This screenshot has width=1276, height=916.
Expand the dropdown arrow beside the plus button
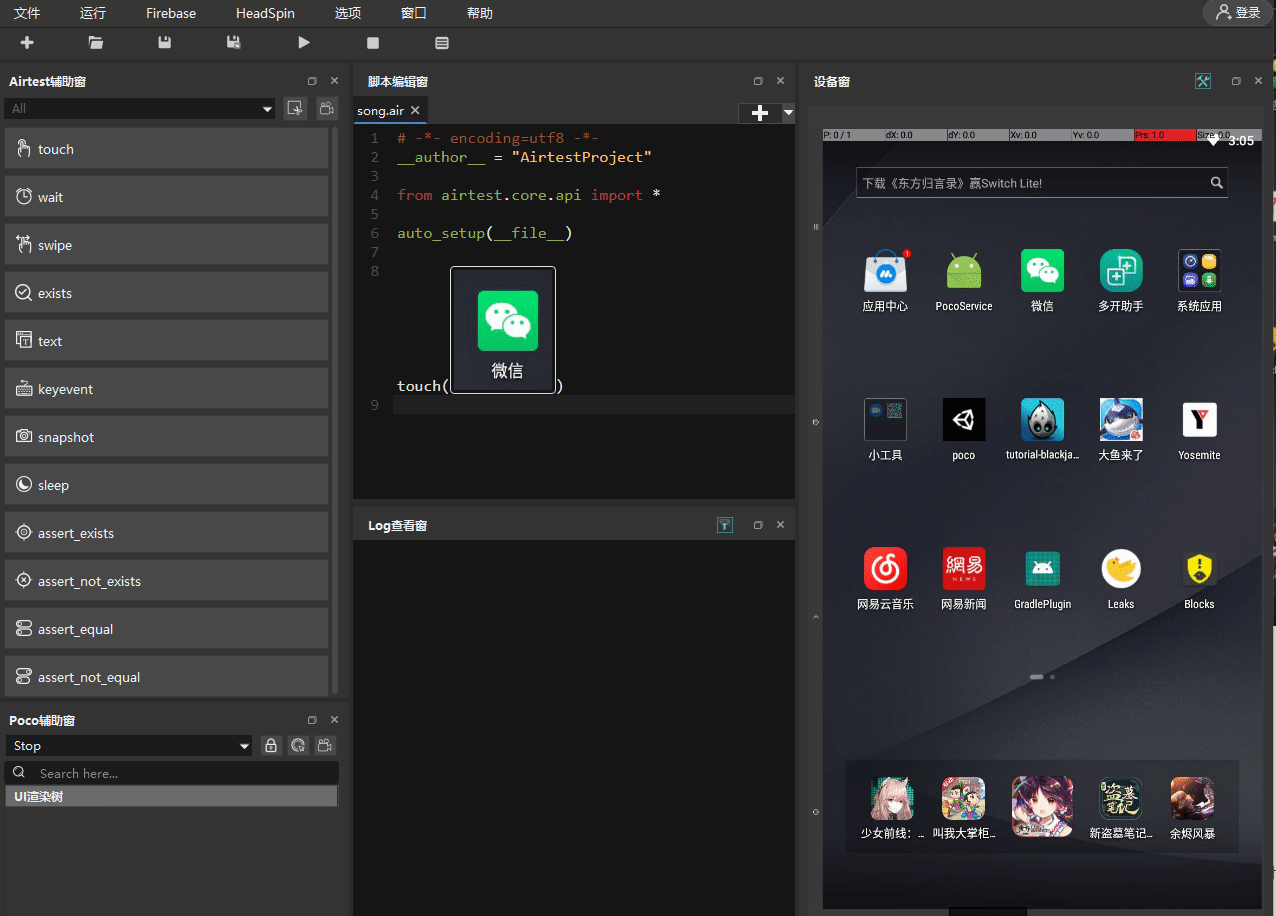point(788,113)
